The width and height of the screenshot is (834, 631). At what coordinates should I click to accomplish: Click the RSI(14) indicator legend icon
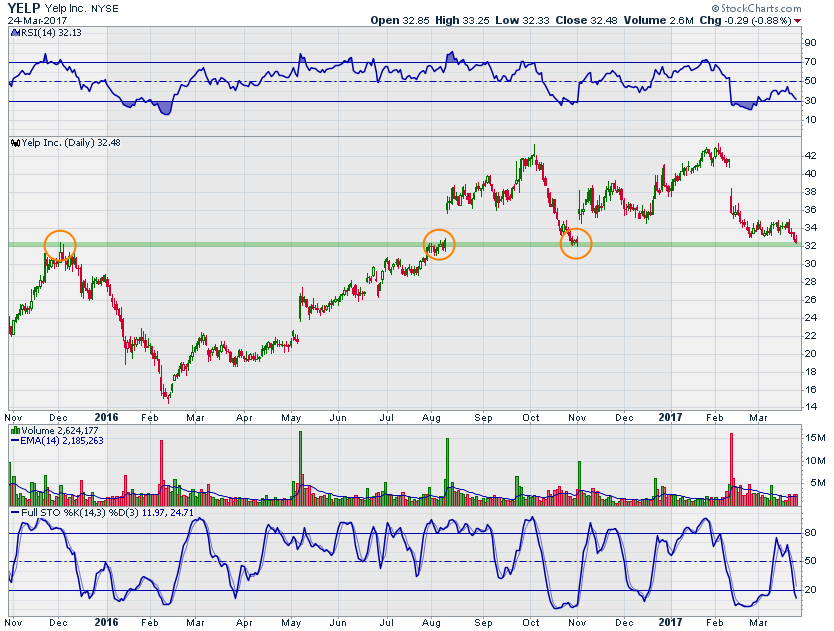[13, 32]
